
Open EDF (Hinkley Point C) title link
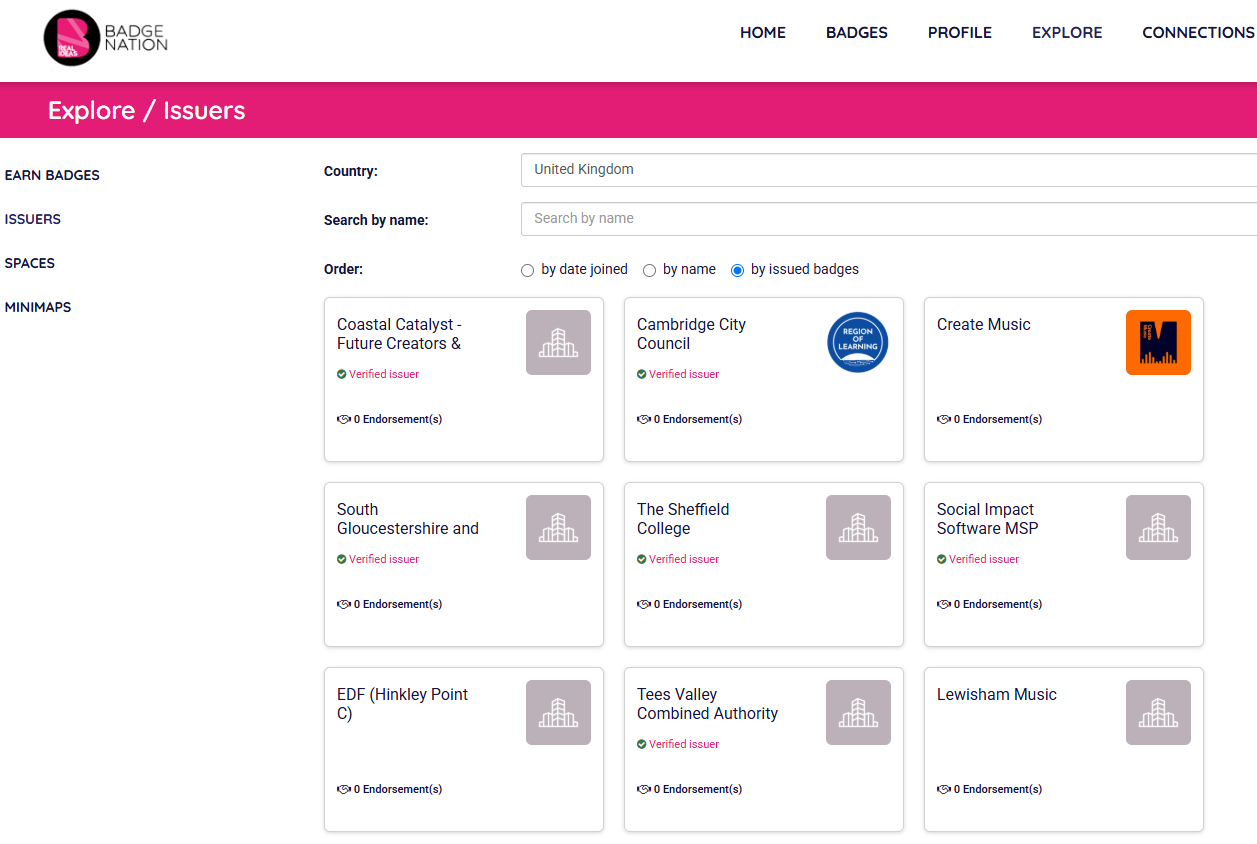[x=402, y=704]
